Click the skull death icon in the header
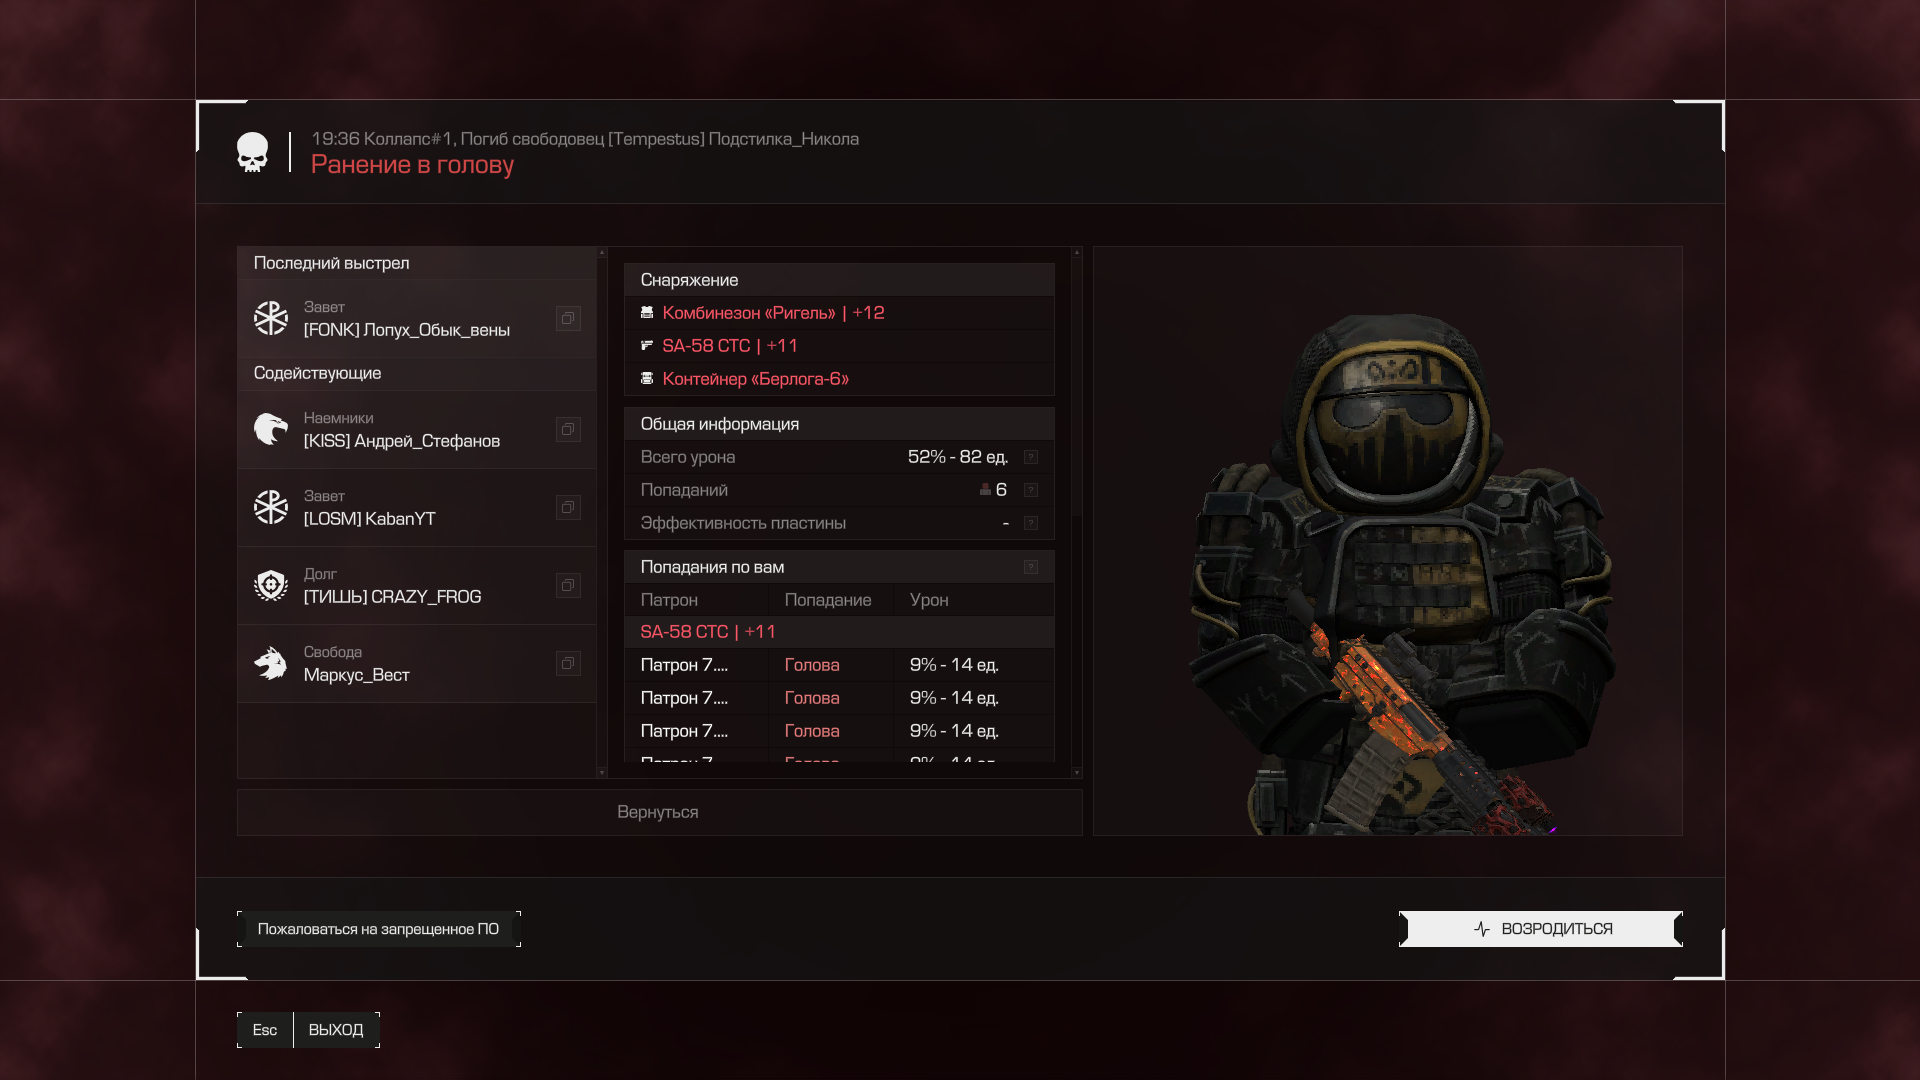Viewport: 1920px width, 1080px height. click(x=252, y=152)
